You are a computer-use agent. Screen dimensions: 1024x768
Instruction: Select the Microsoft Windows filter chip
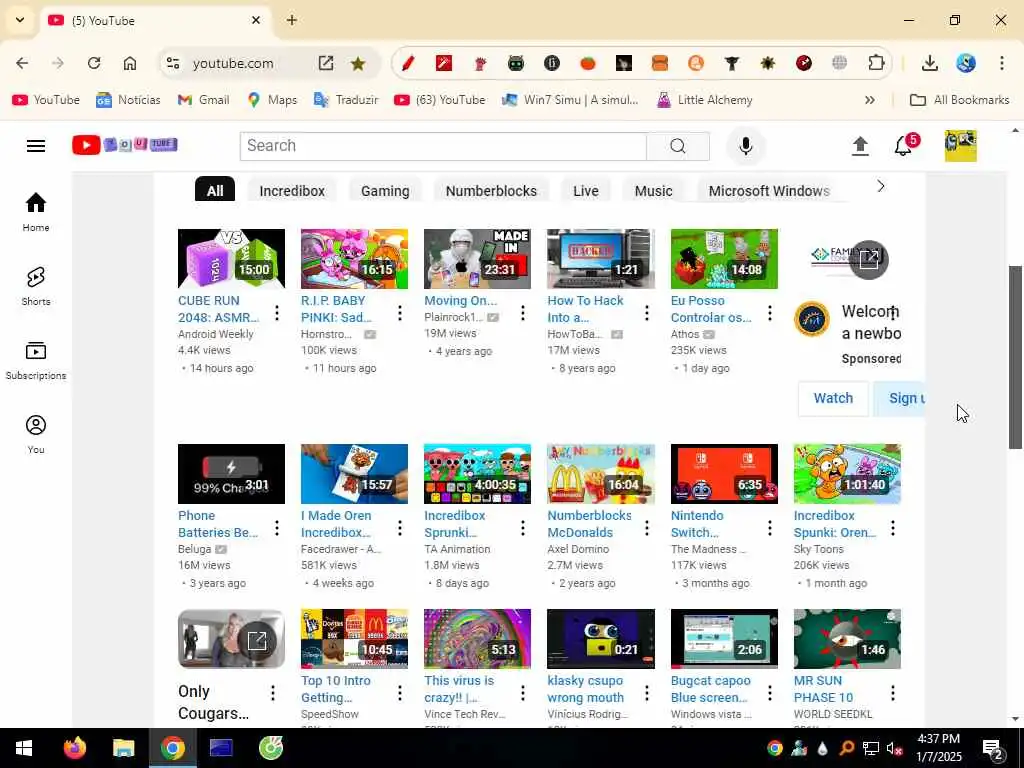pyautogui.click(x=769, y=191)
